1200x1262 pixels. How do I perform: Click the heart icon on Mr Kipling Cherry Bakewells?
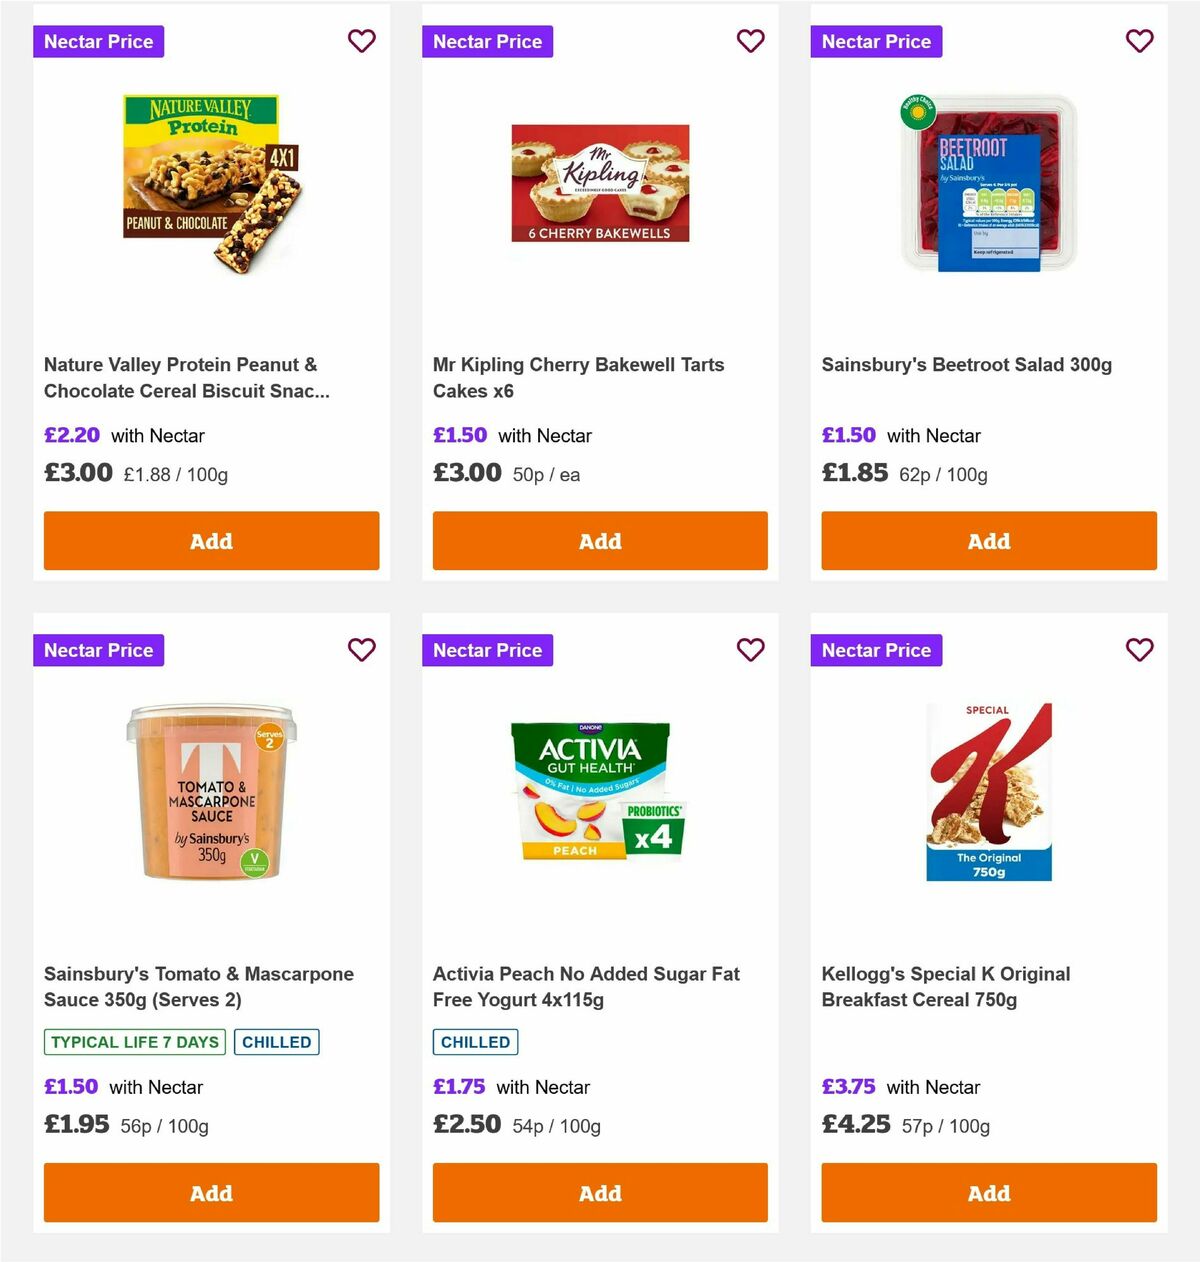[750, 41]
